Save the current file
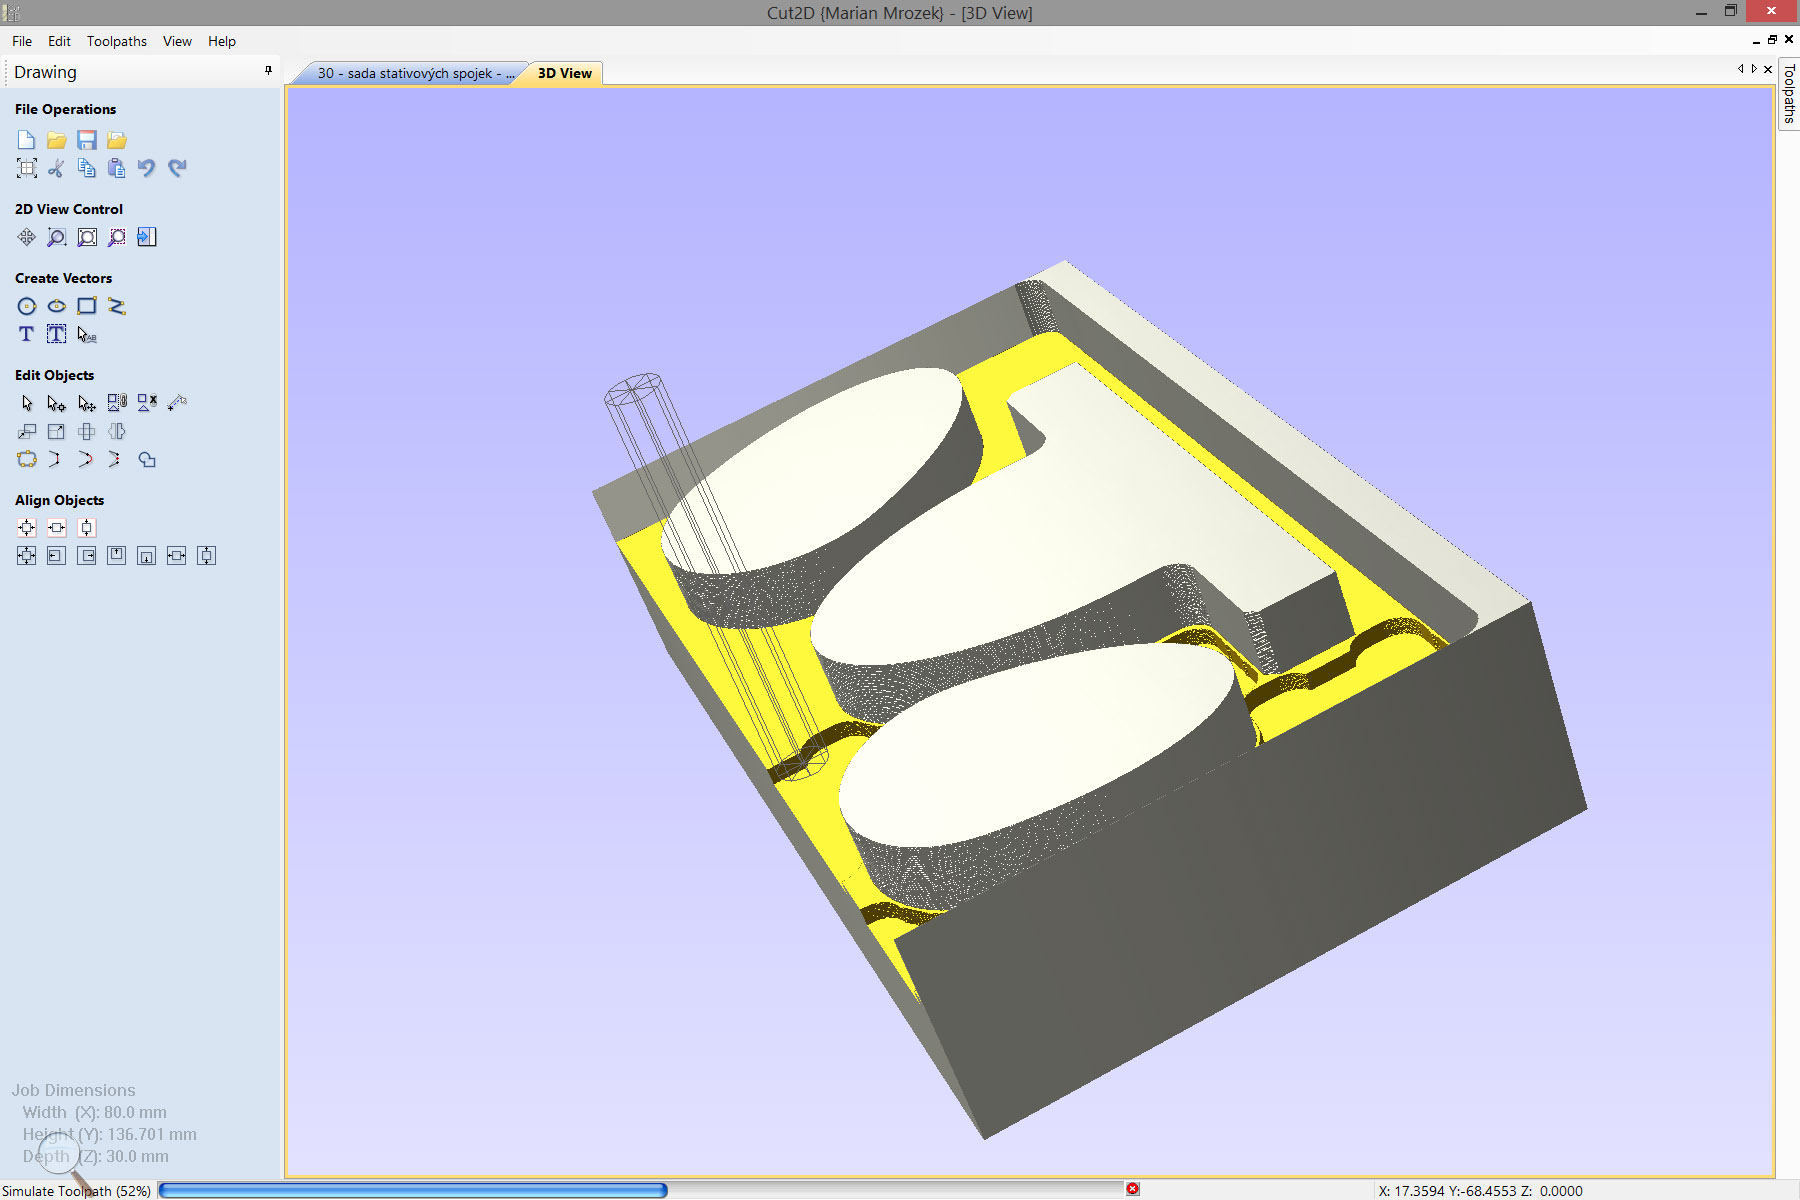 click(x=87, y=140)
